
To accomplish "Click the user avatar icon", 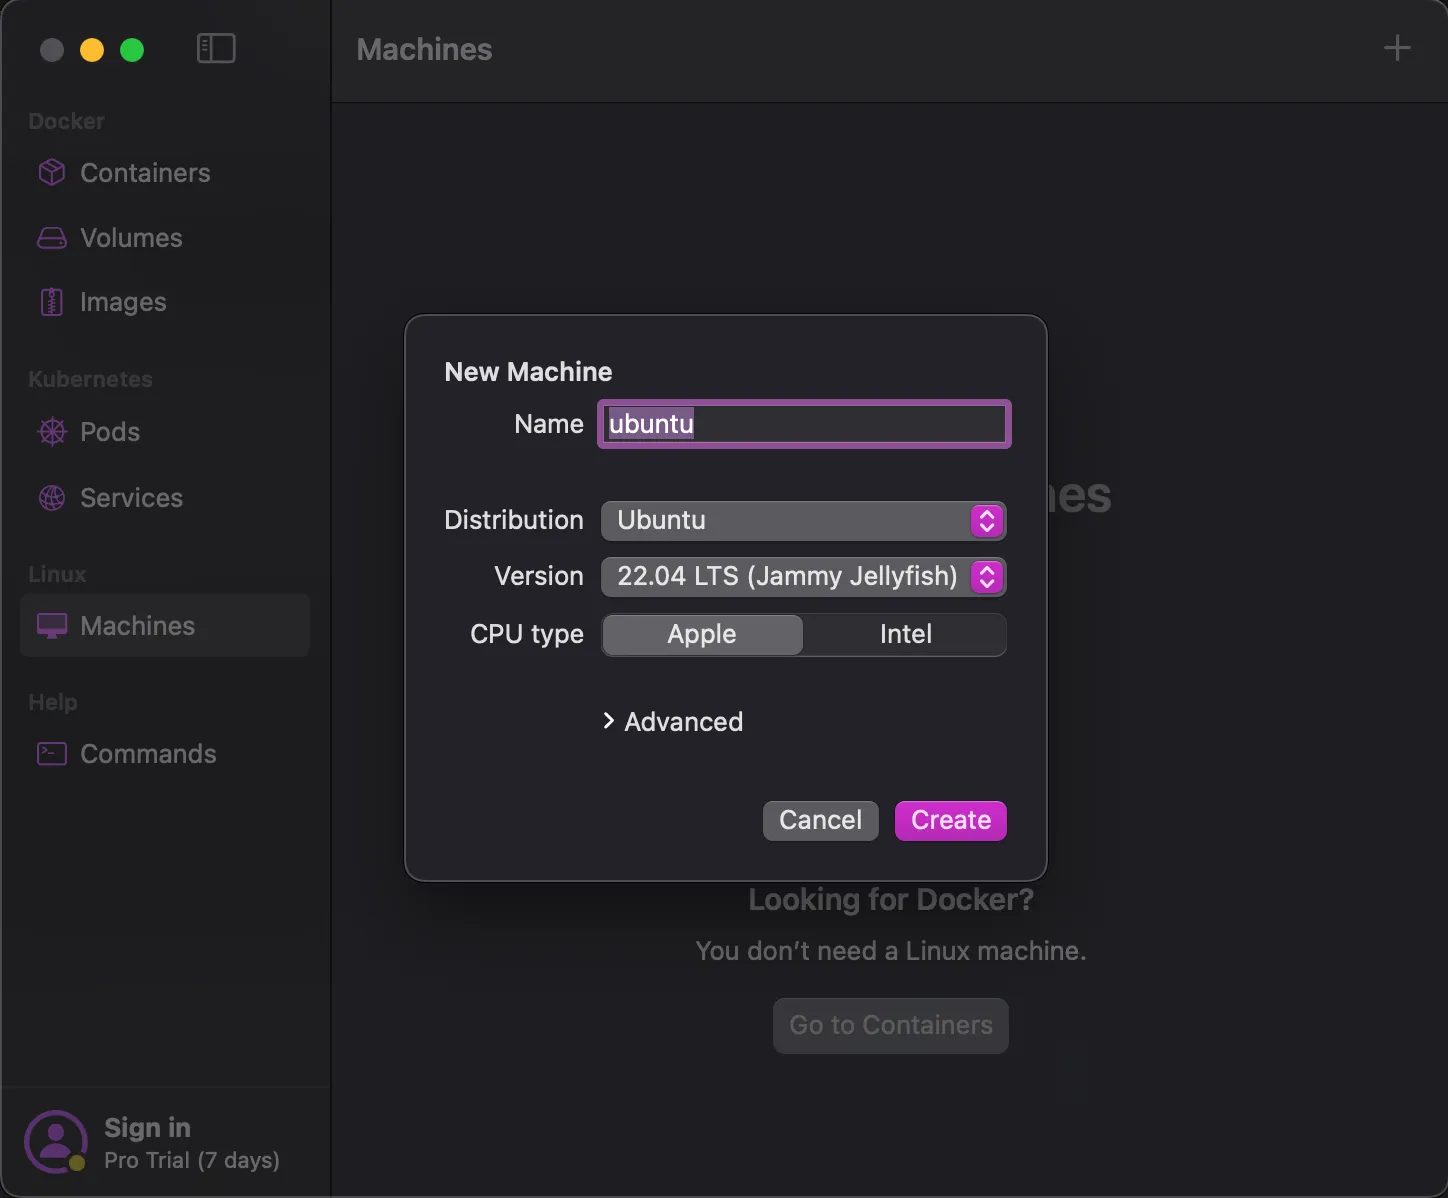I will 56,1142.
